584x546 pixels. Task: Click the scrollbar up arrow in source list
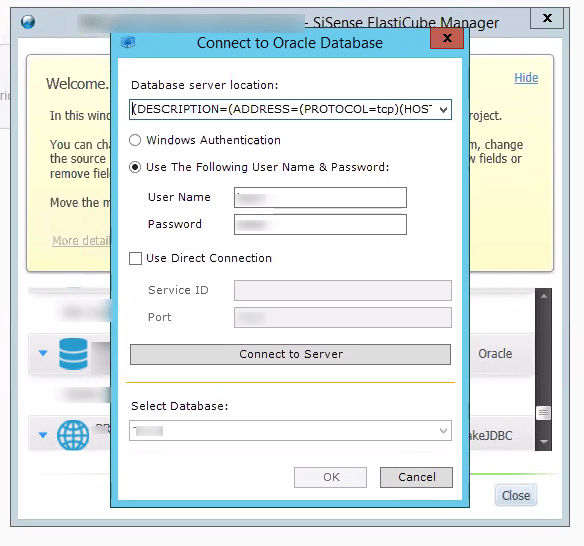[543, 296]
